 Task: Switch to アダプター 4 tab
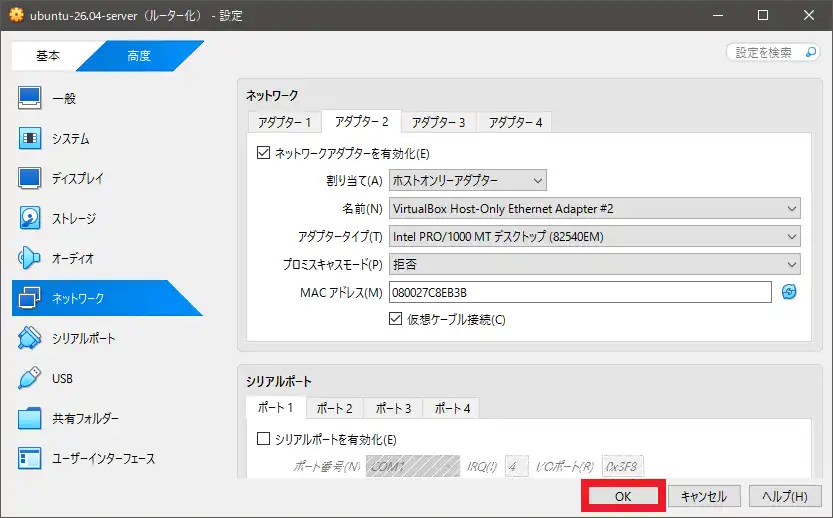515,123
